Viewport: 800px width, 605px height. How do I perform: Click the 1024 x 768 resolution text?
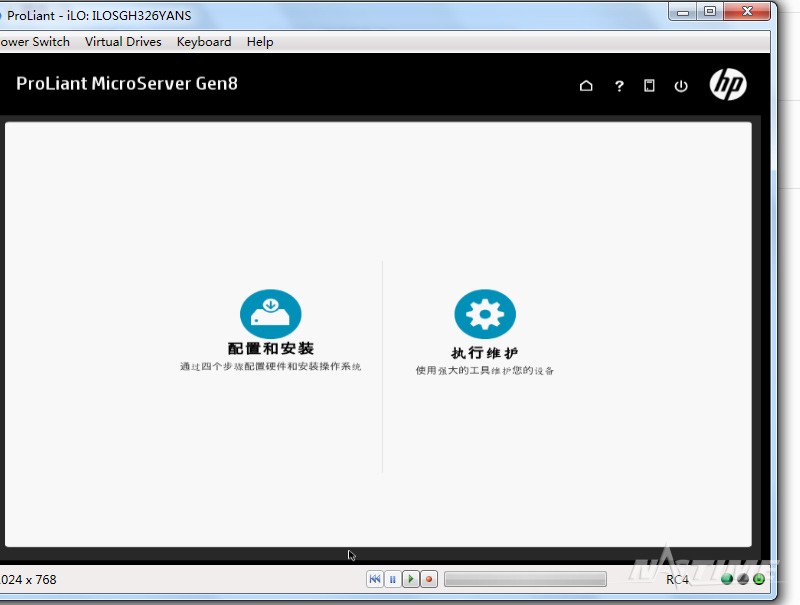point(28,579)
